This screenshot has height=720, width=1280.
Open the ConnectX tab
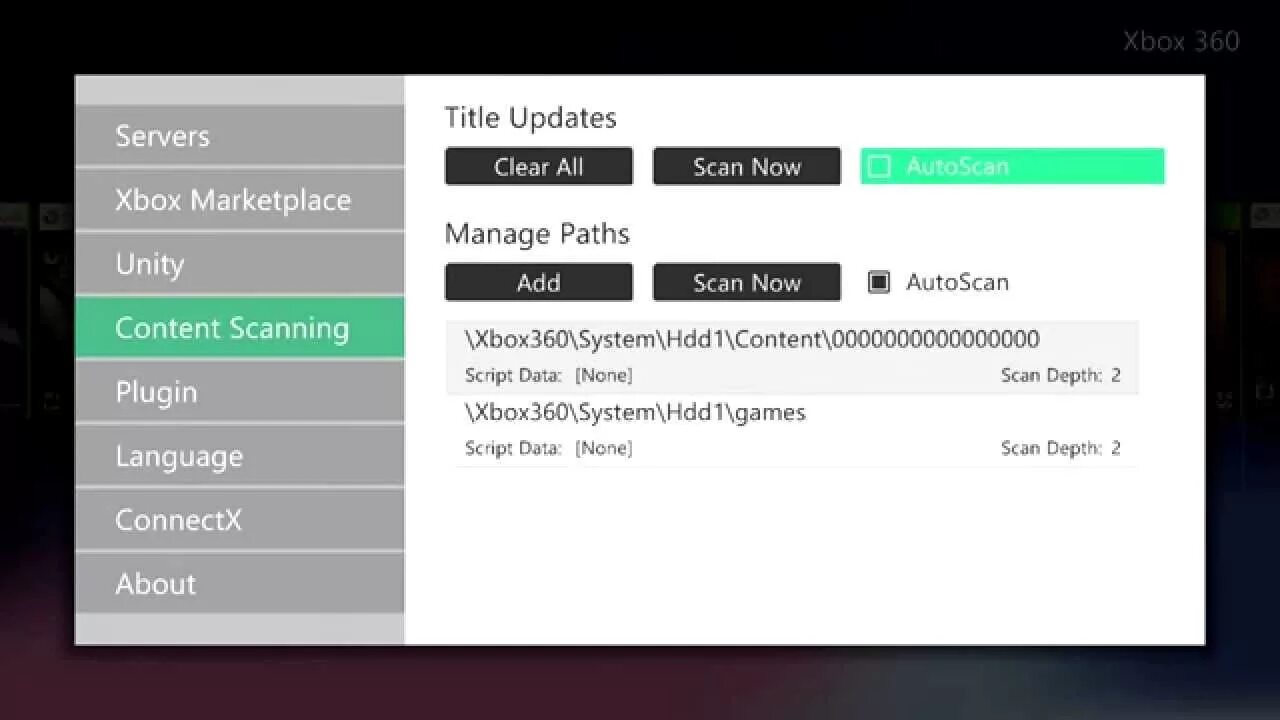click(x=240, y=520)
